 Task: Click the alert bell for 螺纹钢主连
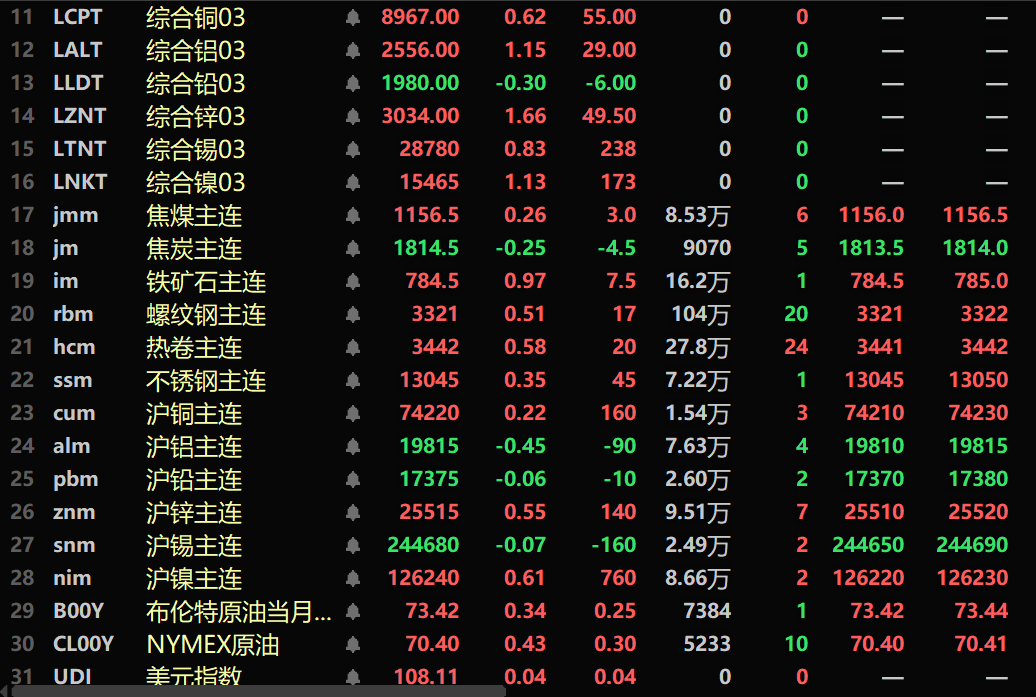[351, 314]
